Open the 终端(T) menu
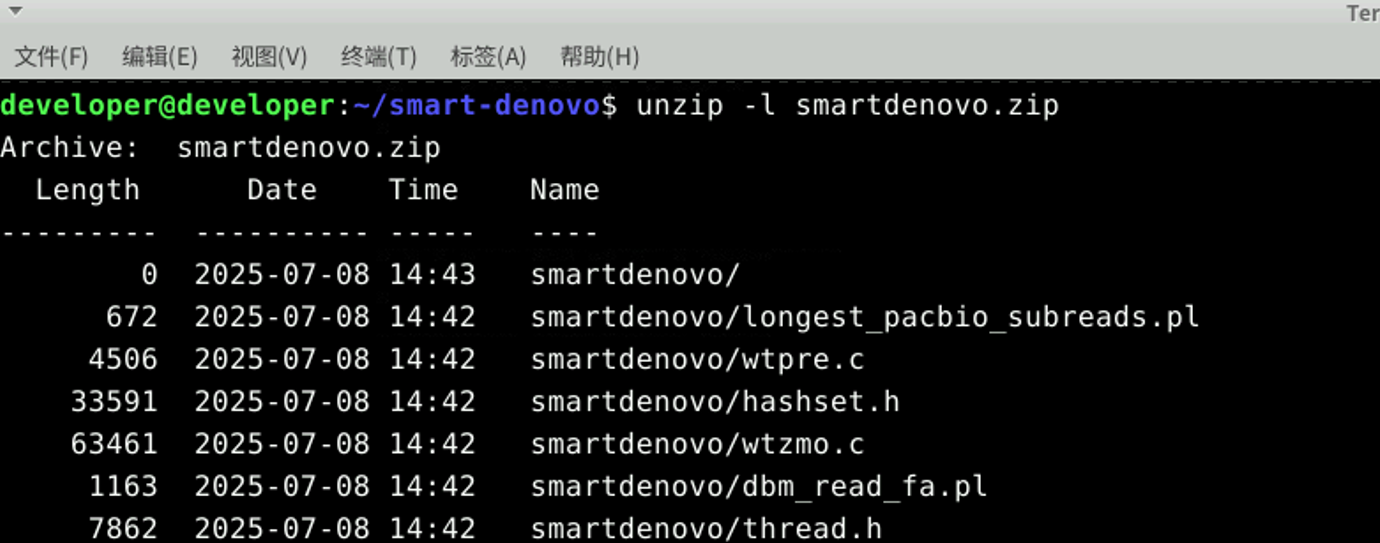 (x=379, y=57)
